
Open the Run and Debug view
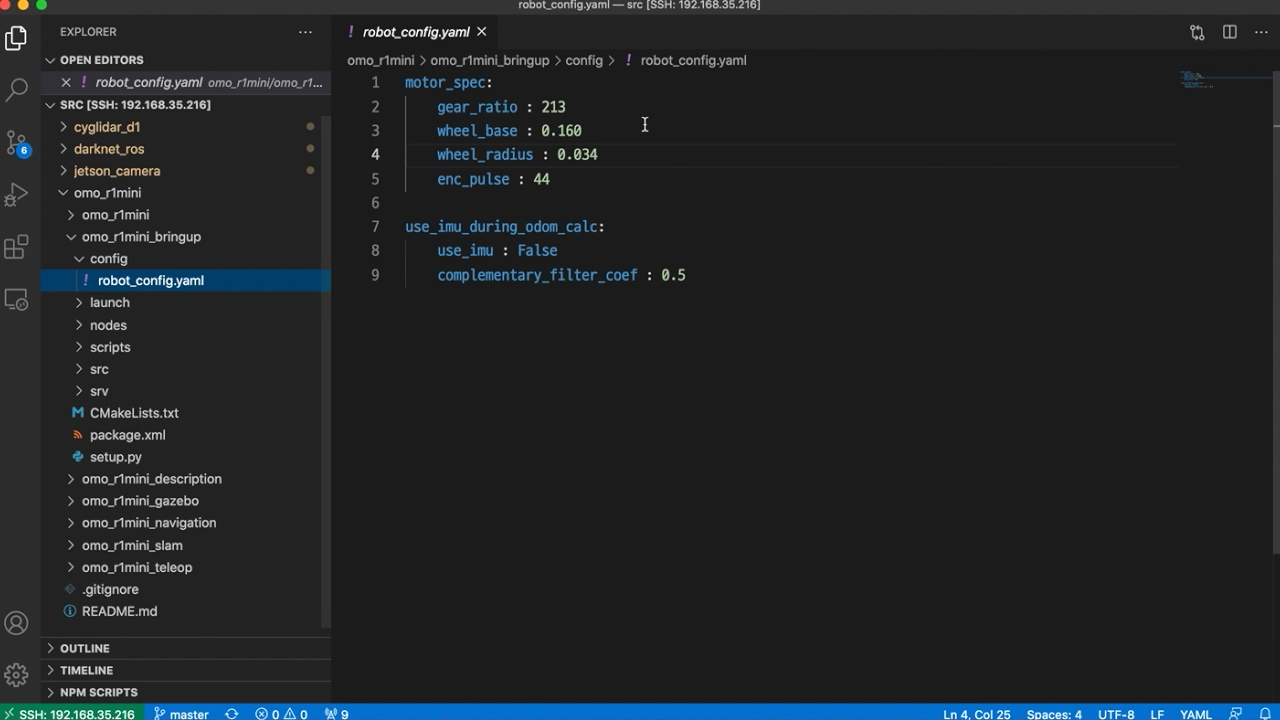[x=16, y=194]
